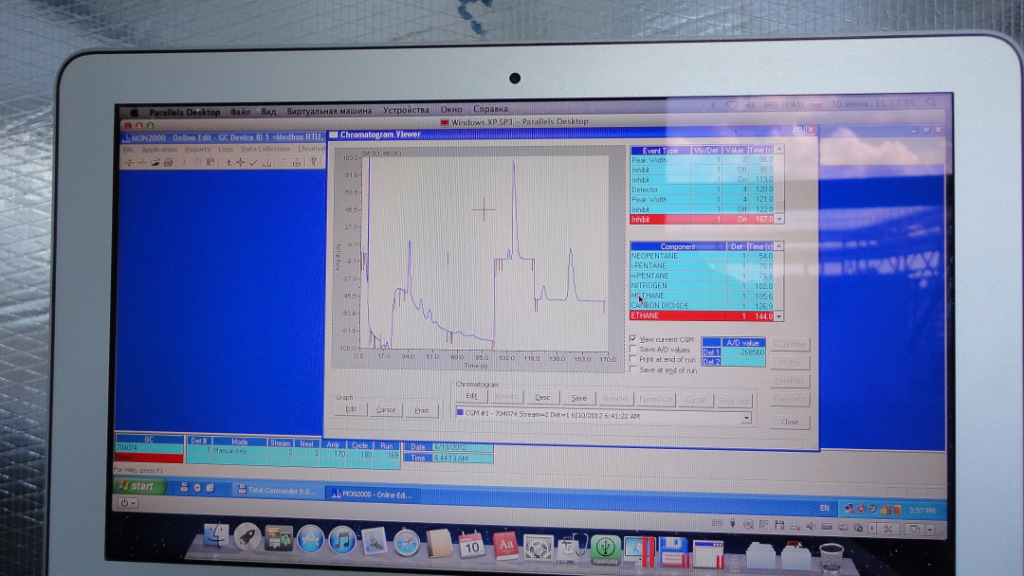This screenshot has height=576, width=1024.
Task: Click the Parallels wrench configure icon
Action: point(888,528)
